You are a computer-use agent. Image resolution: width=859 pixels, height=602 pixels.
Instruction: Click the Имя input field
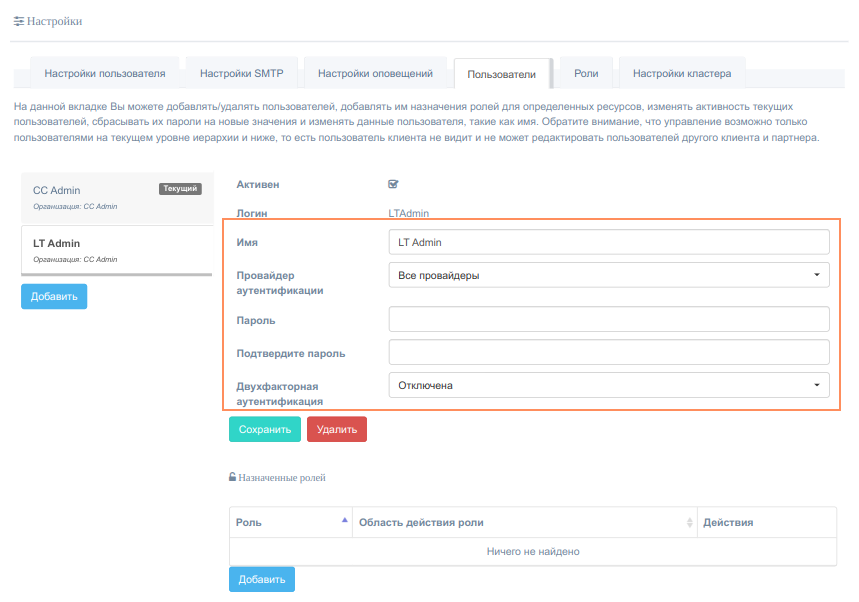pos(608,242)
